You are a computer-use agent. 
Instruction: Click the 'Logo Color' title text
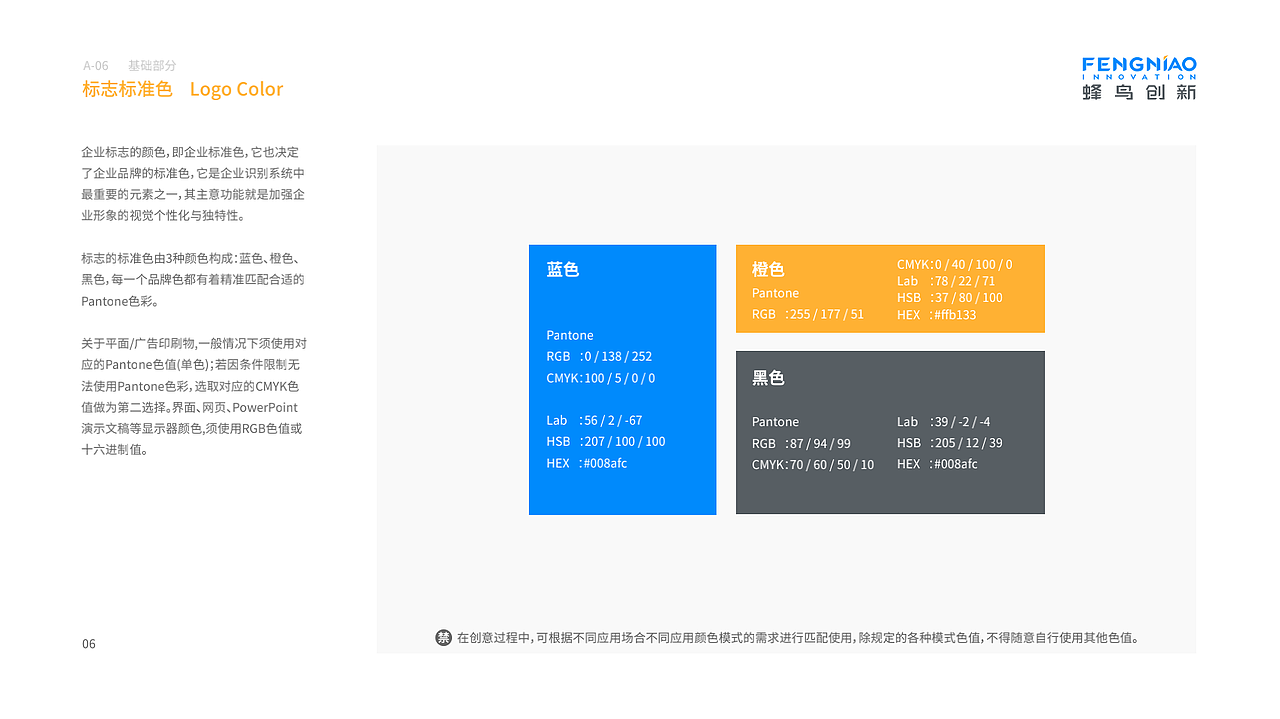[236, 89]
